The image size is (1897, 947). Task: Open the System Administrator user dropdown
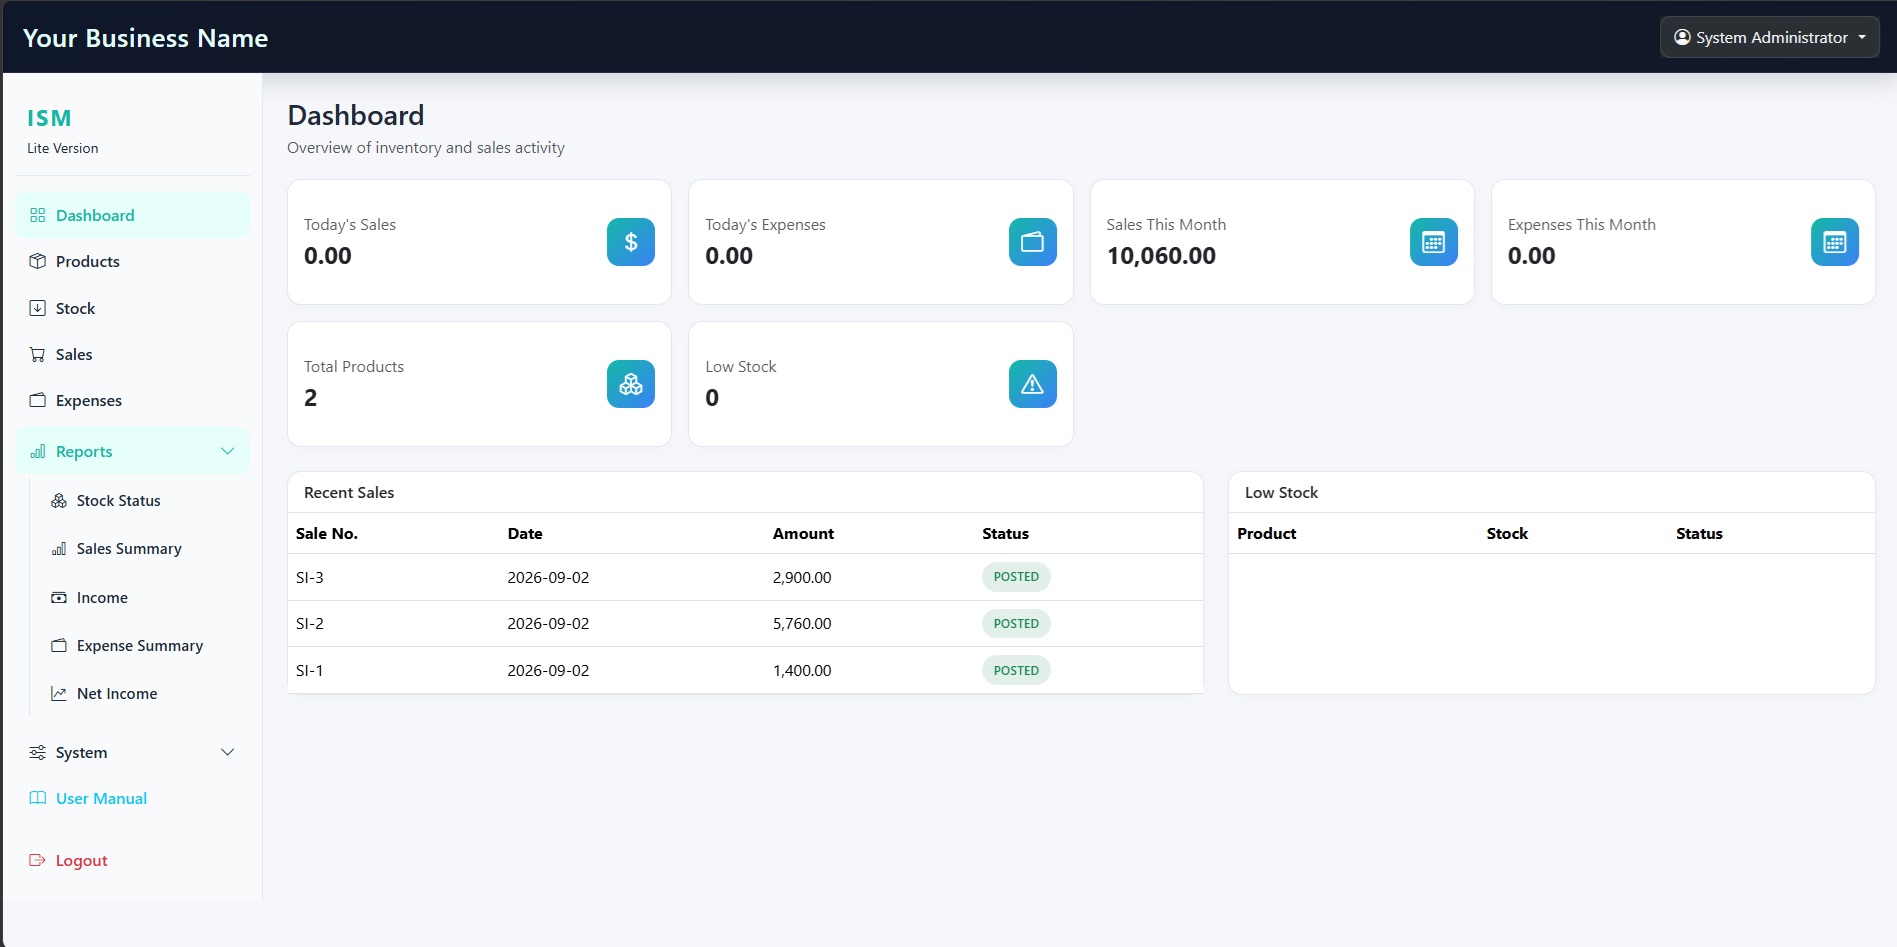[1770, 37]
